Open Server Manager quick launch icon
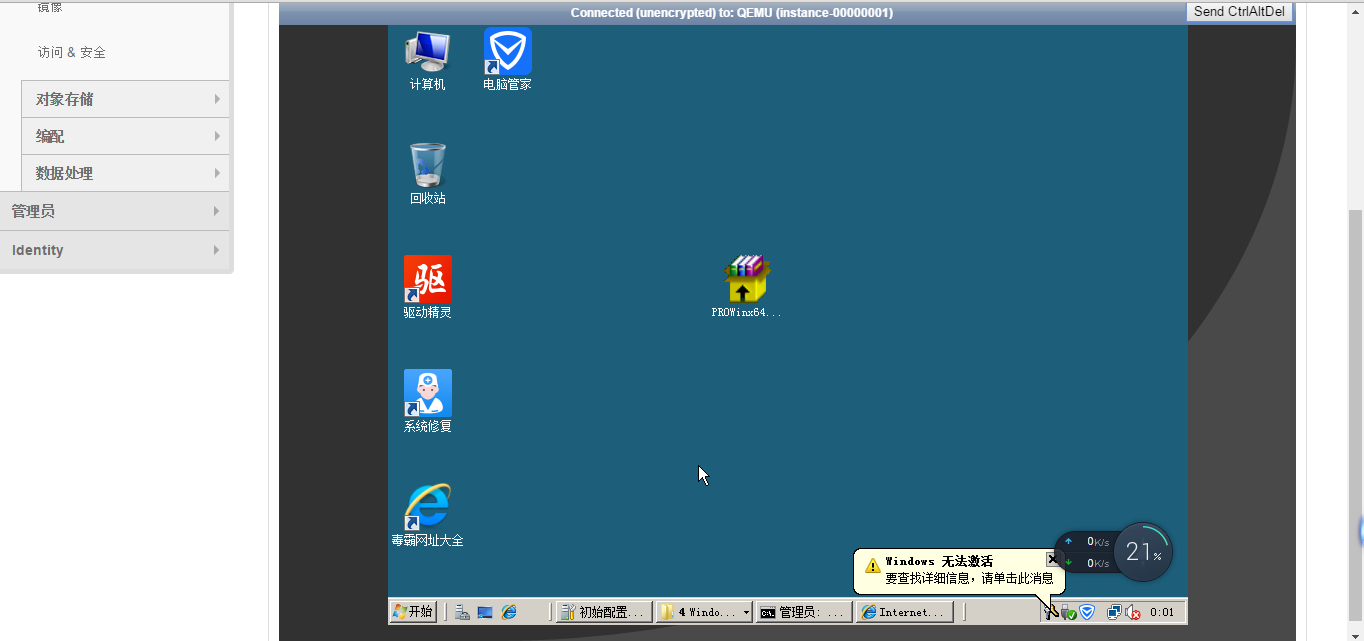The height and width of the screenshot is (641, 1364). tap(462, 612)
